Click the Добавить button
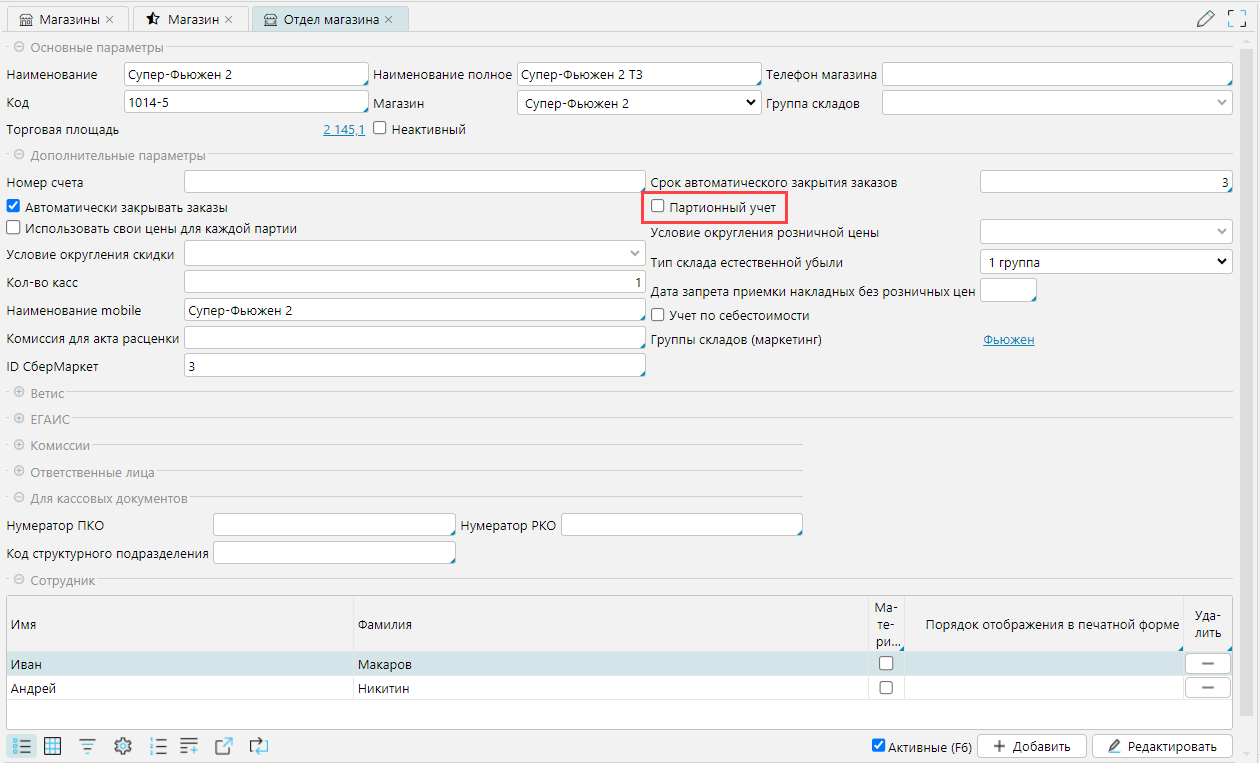Viewport: 1260px width, 763px height. pos(1030,746)
